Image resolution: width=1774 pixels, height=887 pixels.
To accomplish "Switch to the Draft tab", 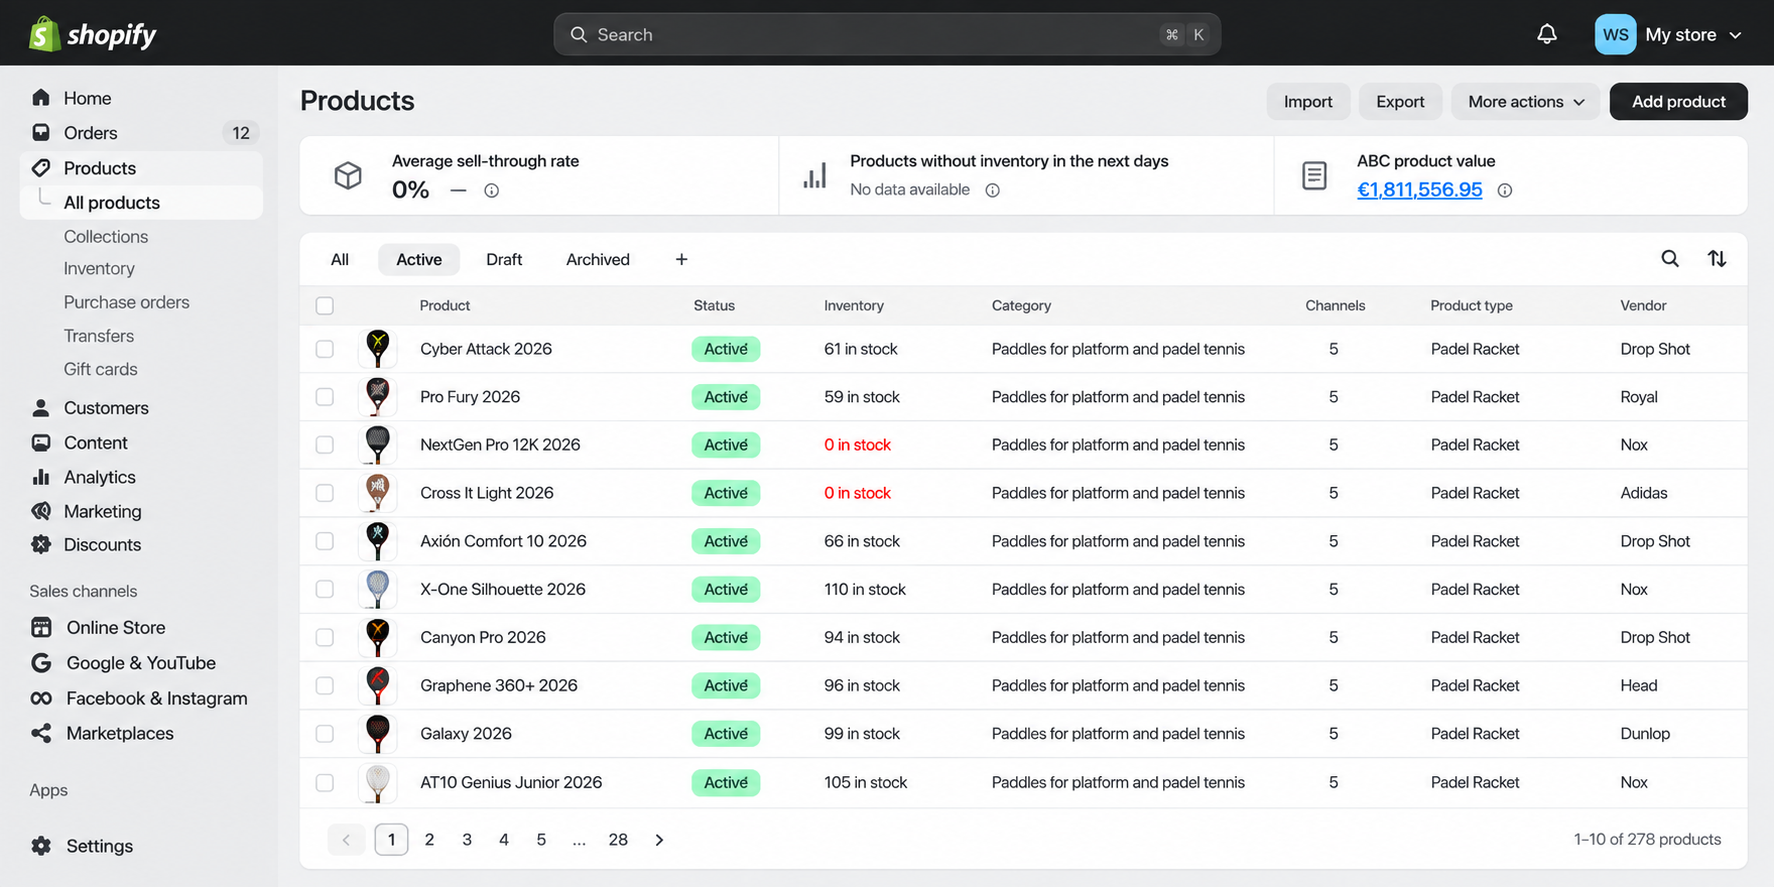I will [x=504, y=259].
